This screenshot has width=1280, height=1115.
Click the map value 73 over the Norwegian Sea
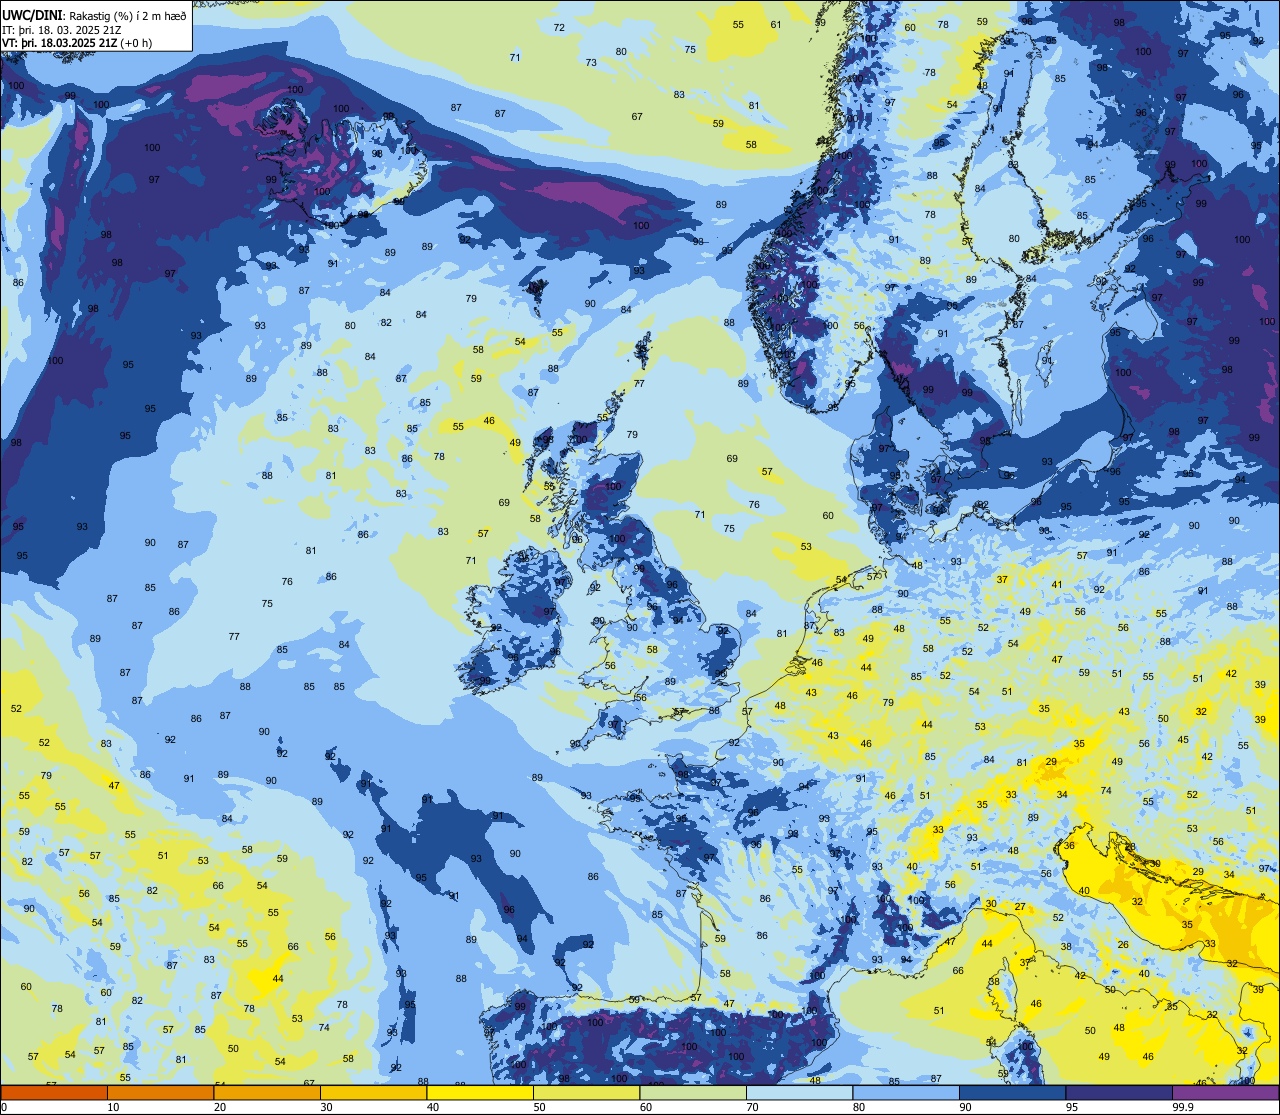[591, 62]
